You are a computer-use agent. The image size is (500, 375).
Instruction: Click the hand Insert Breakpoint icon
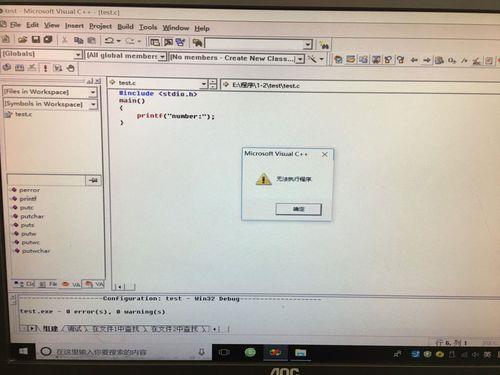(x=70, y=68)
